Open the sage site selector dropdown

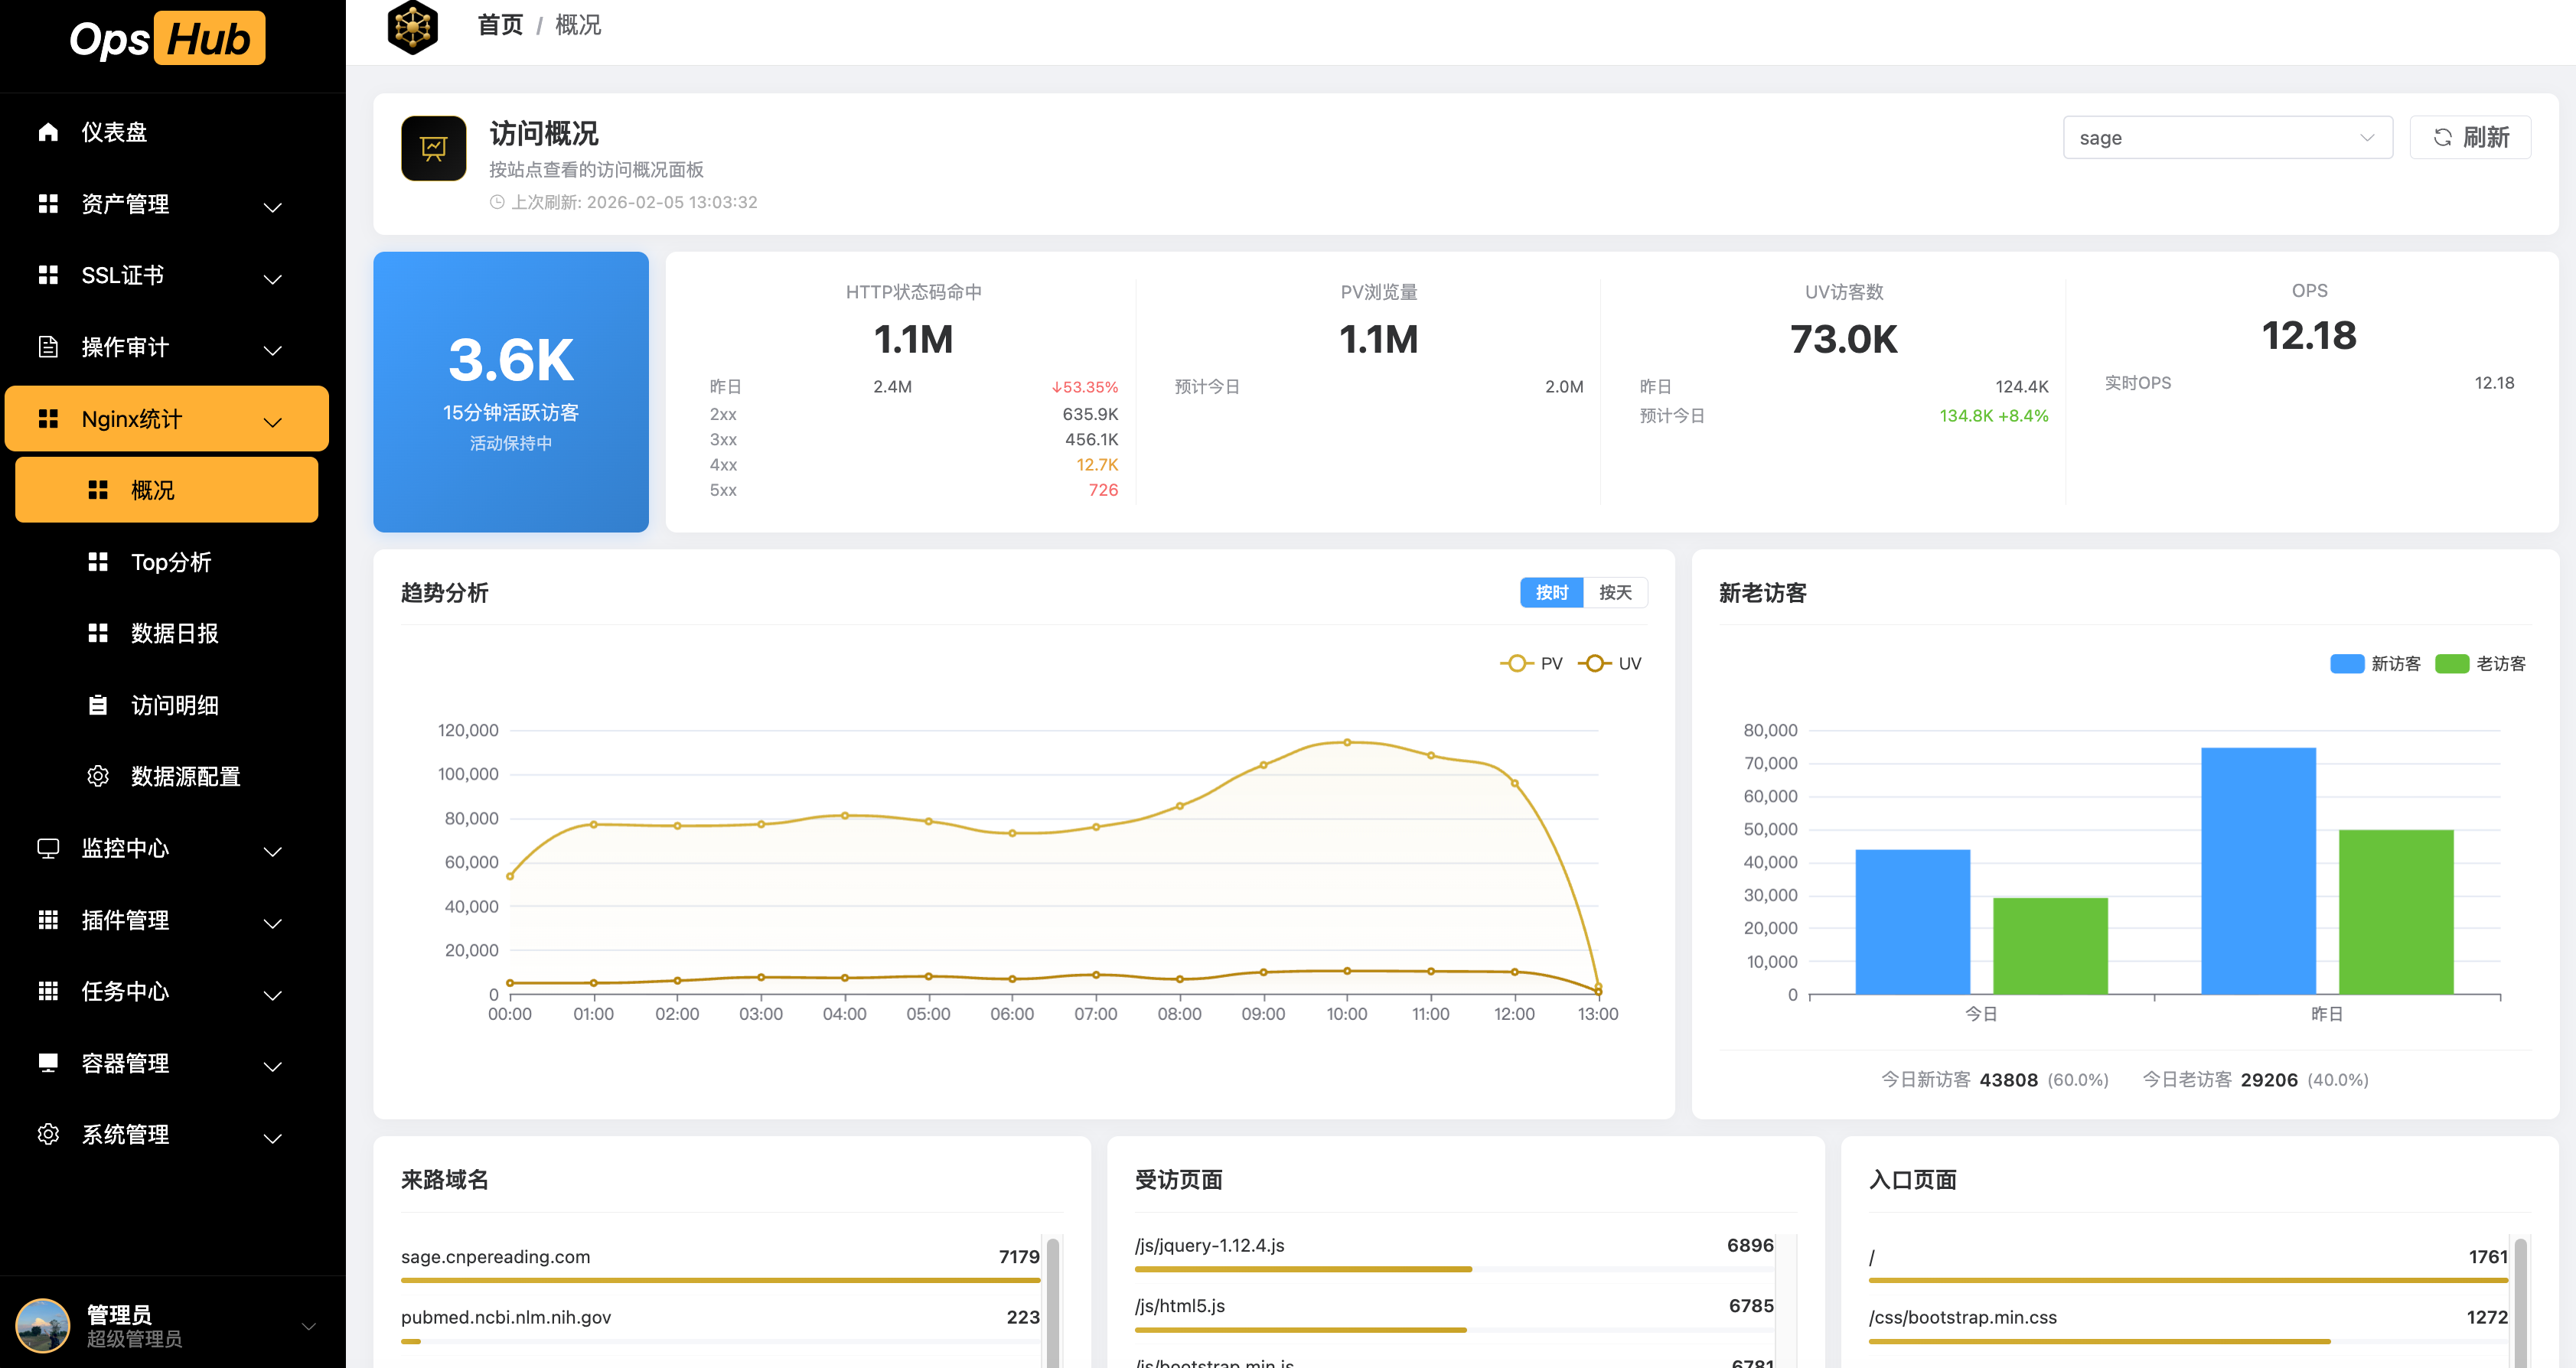(2226, 138)
